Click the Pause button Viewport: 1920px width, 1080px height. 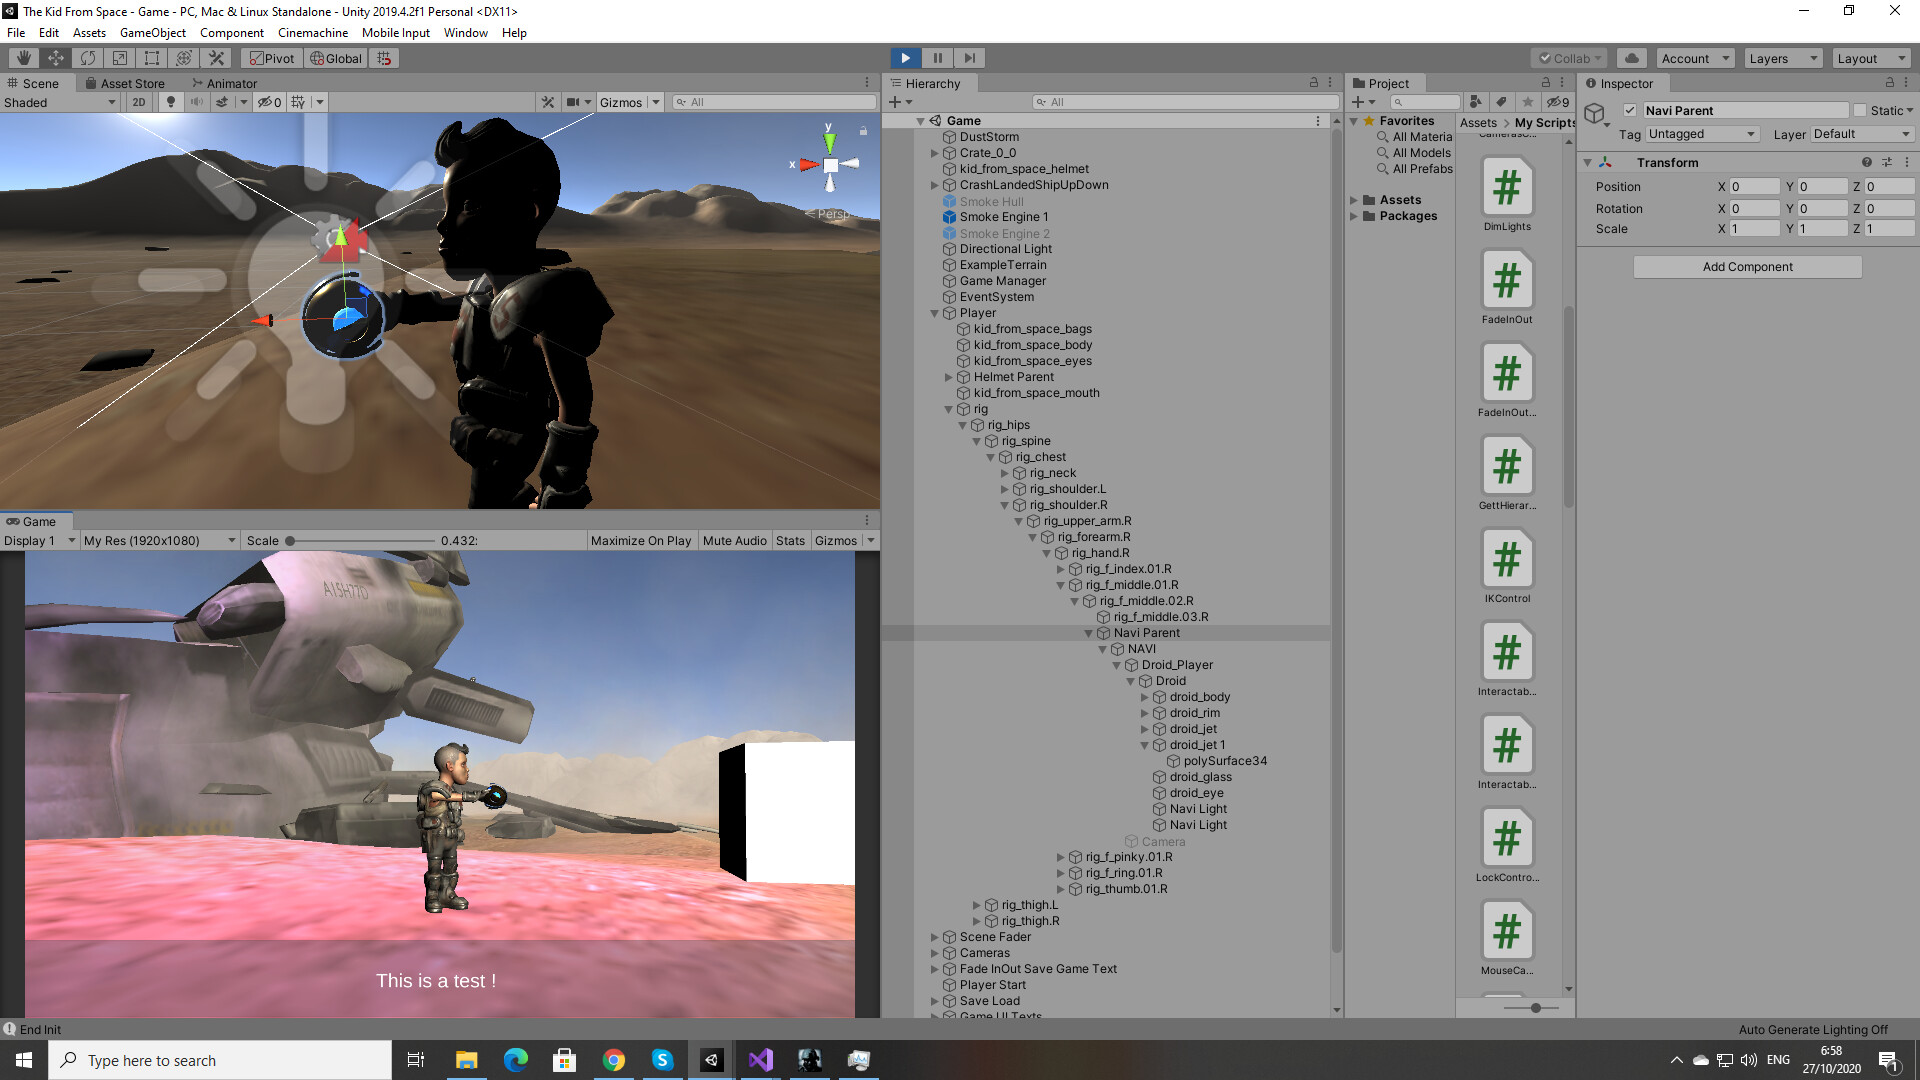[x=937, y=58]
